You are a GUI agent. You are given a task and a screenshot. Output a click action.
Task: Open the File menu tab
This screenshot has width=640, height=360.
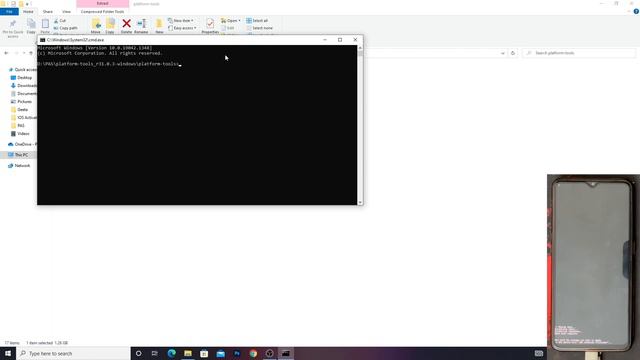pyautogui.click(x=9, y=11)
